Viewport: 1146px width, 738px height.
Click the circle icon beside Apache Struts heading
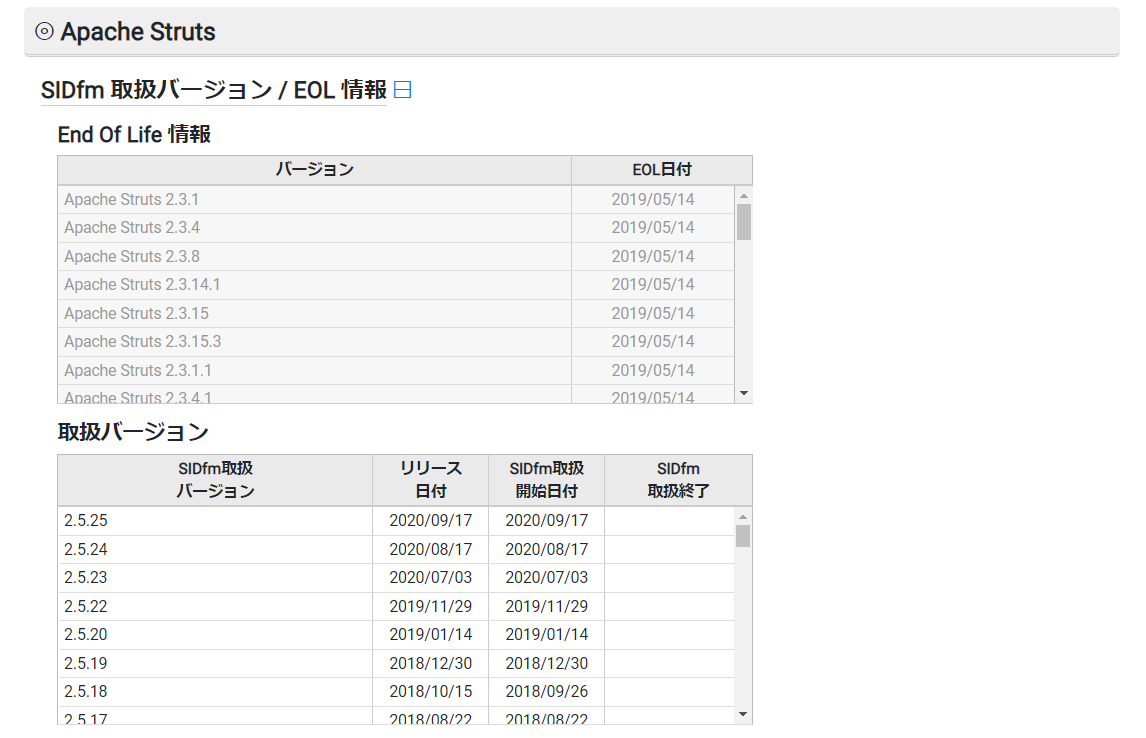45,31
